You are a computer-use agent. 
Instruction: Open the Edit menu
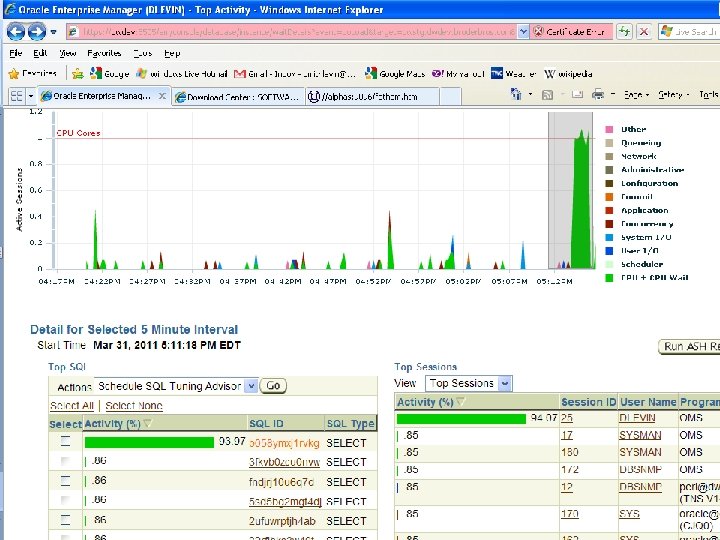[x=40, y=53]
